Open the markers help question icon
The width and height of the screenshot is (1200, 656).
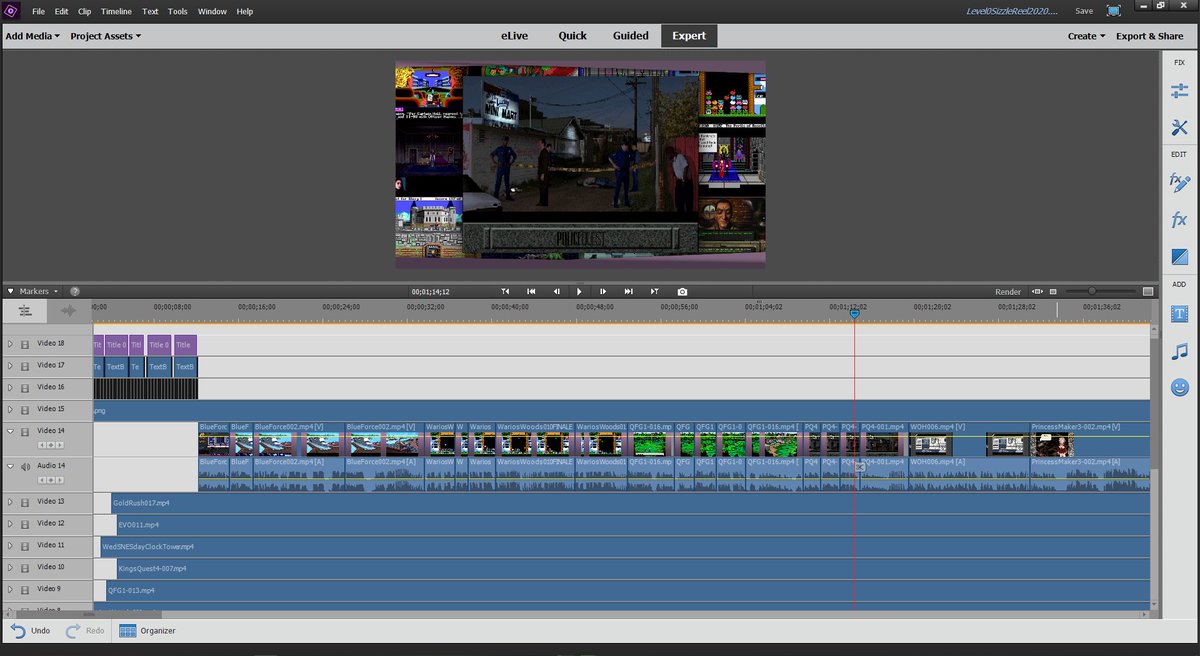pos(74,291)
